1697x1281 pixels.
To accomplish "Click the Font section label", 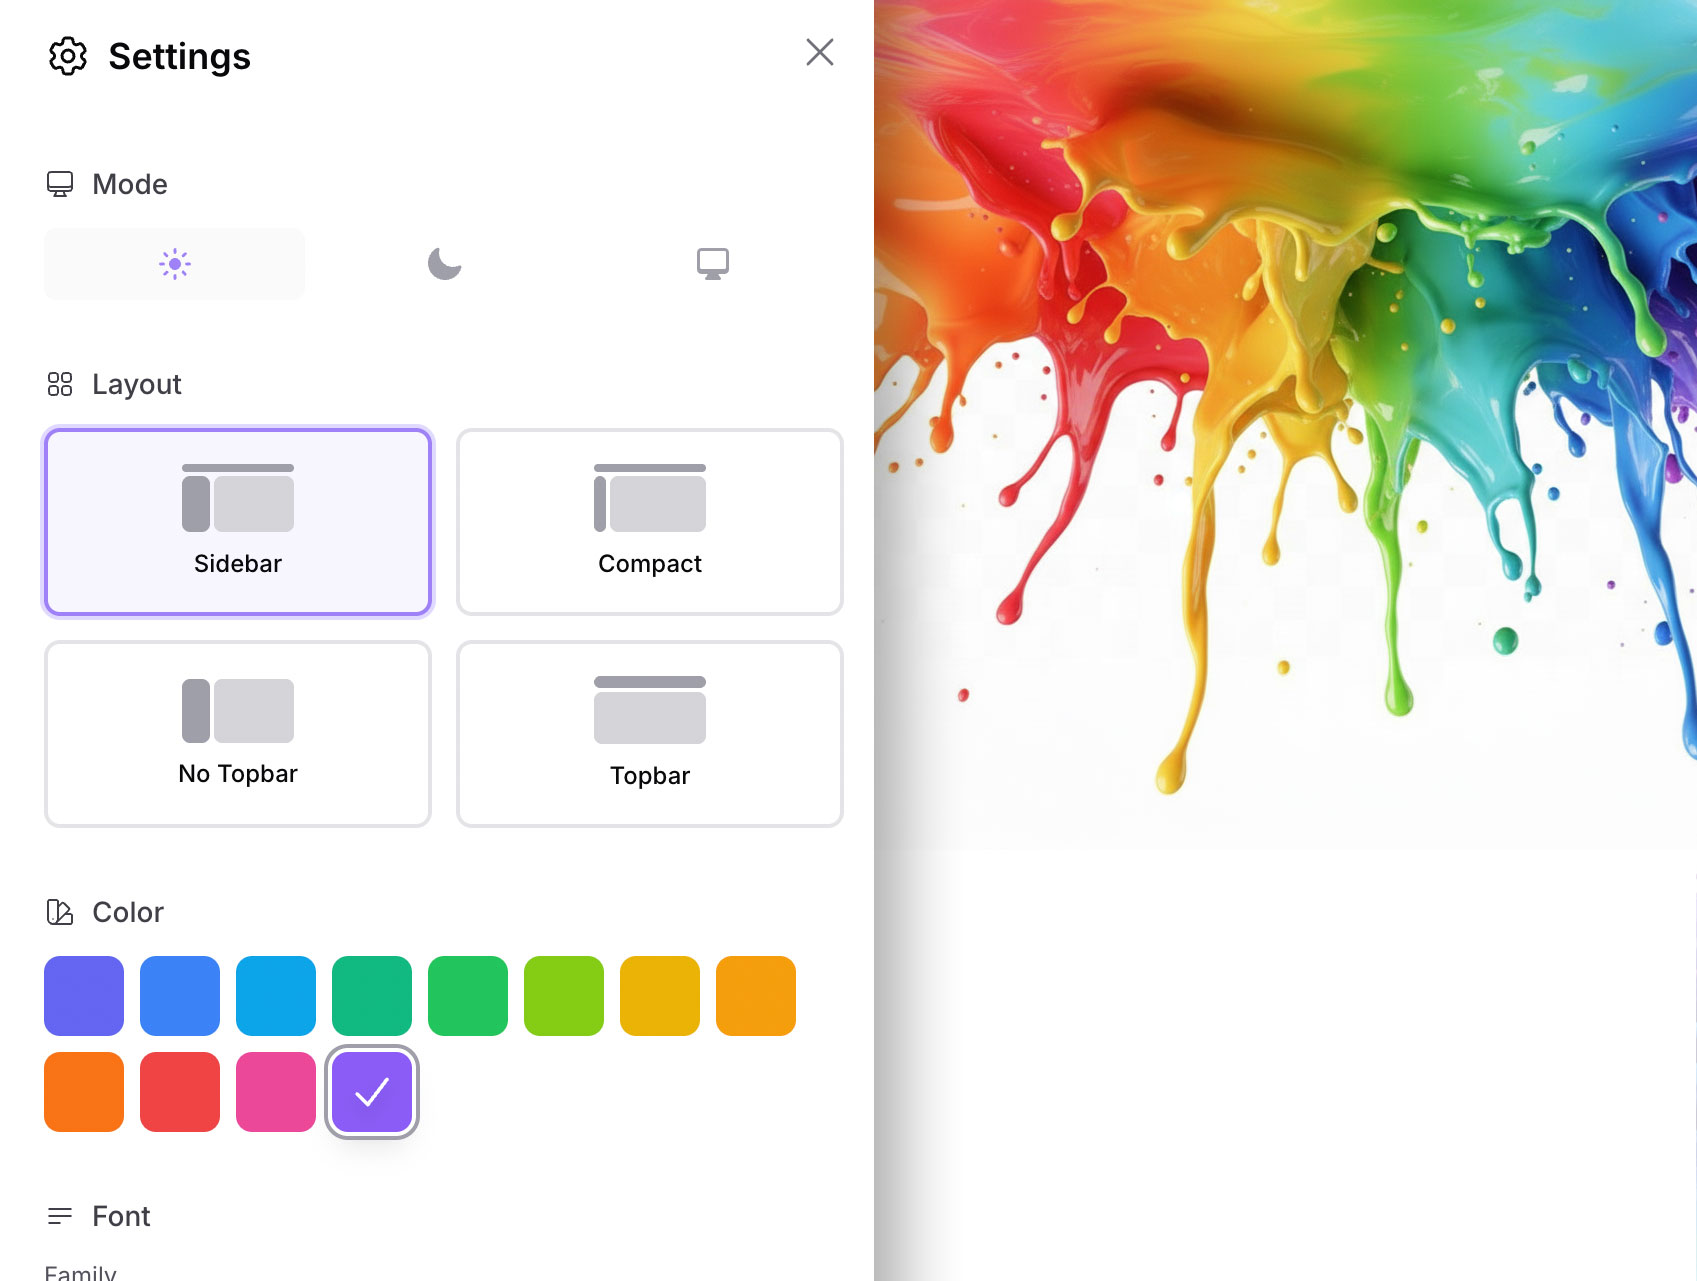I will pyautogui.click(x=121, y=1216).
